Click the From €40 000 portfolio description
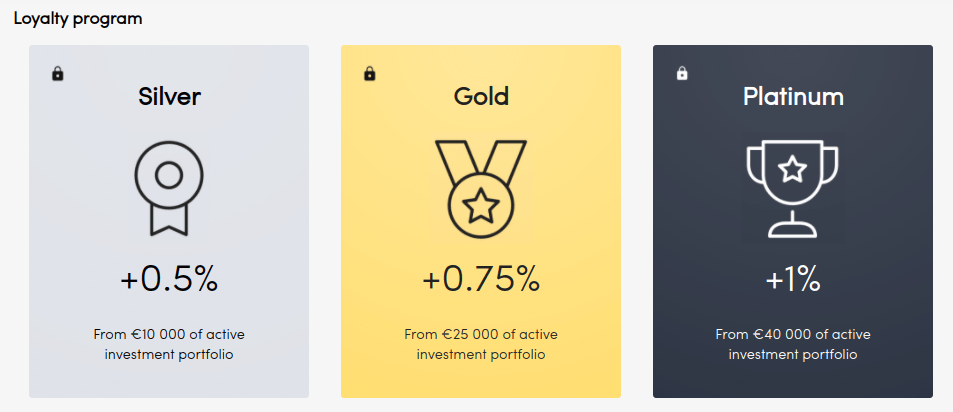The height and width of the screenshot is (412, 953). pyautogui.click(x=793, y=345)
